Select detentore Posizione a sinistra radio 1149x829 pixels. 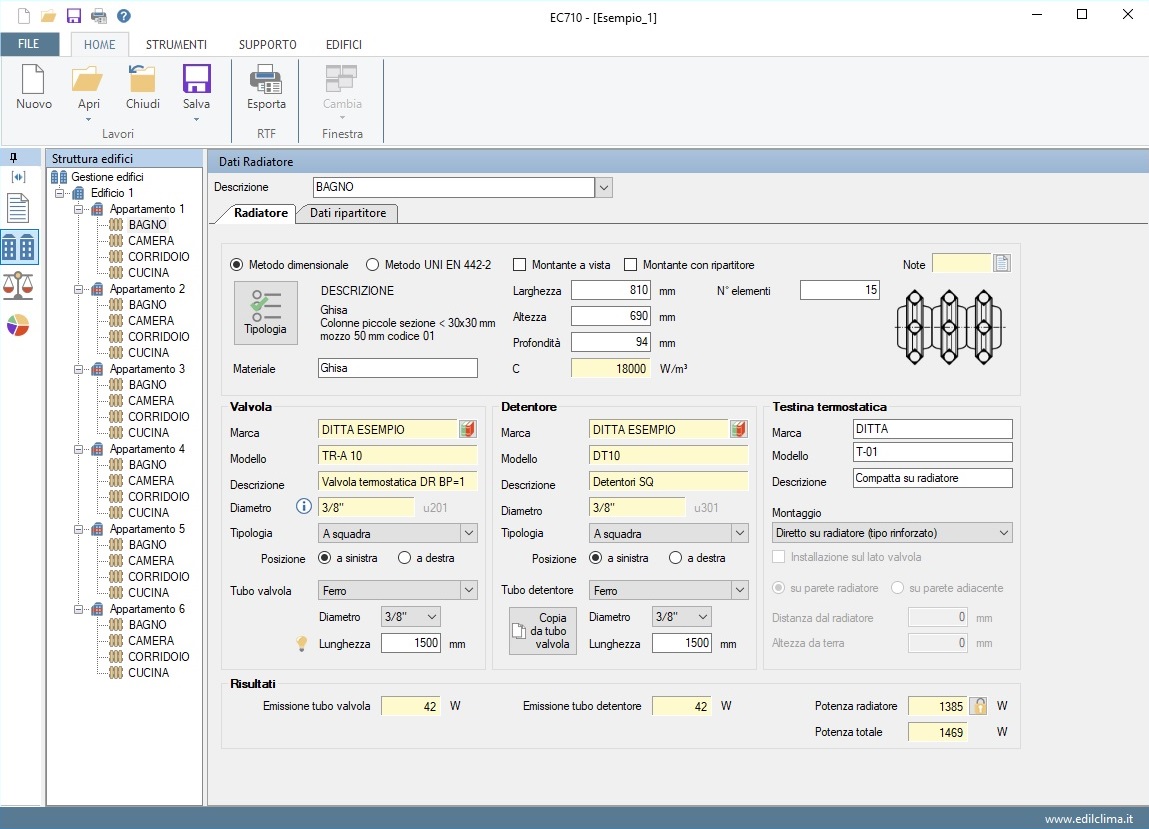[596, 558]
